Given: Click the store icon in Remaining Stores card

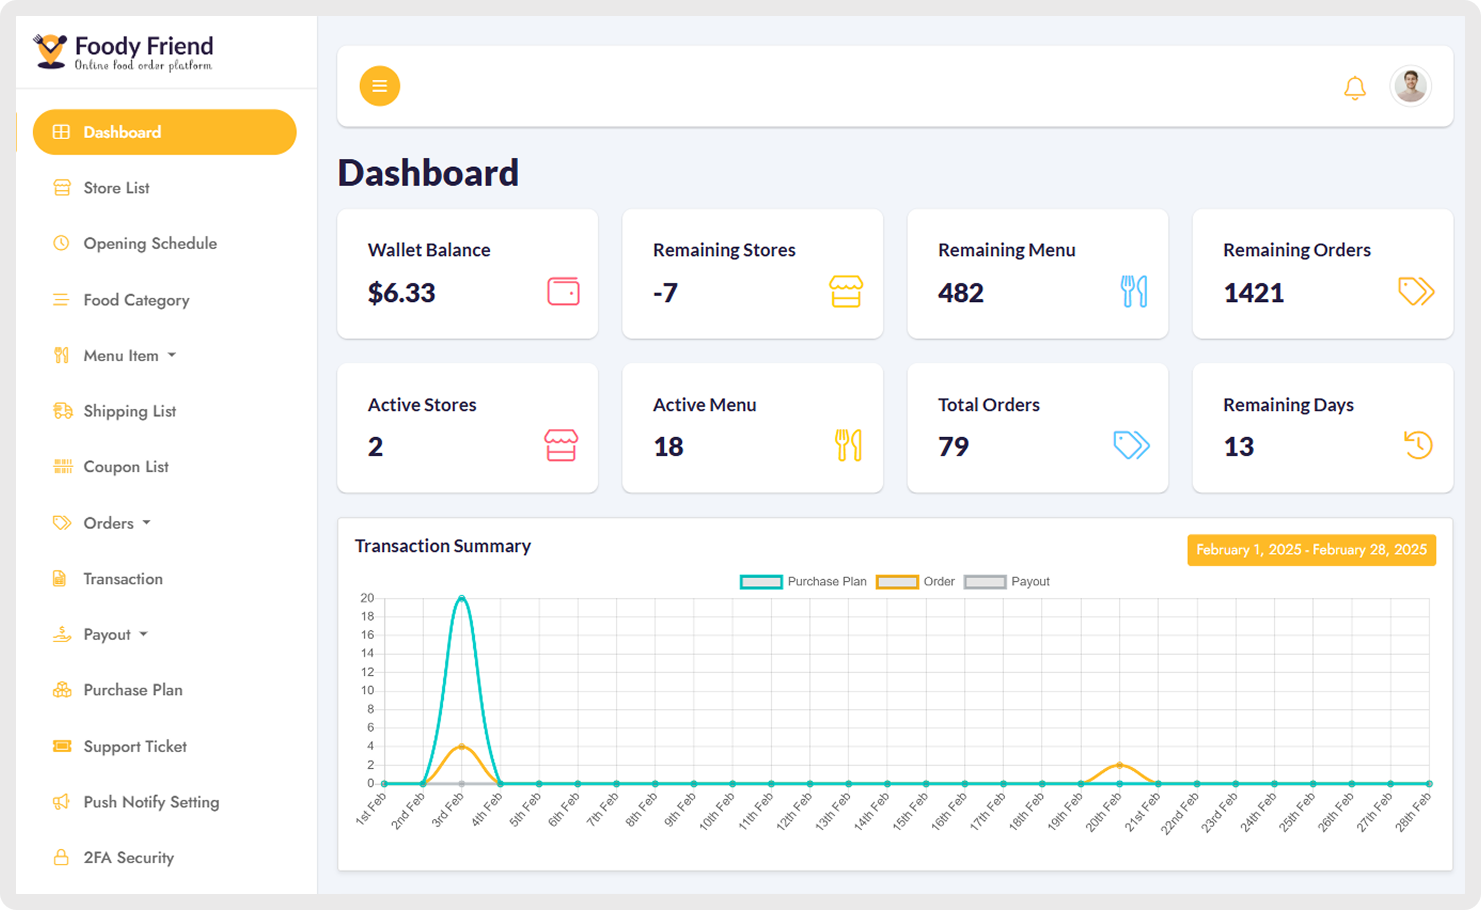Looking at the screenshot, I should coord(846,291).
